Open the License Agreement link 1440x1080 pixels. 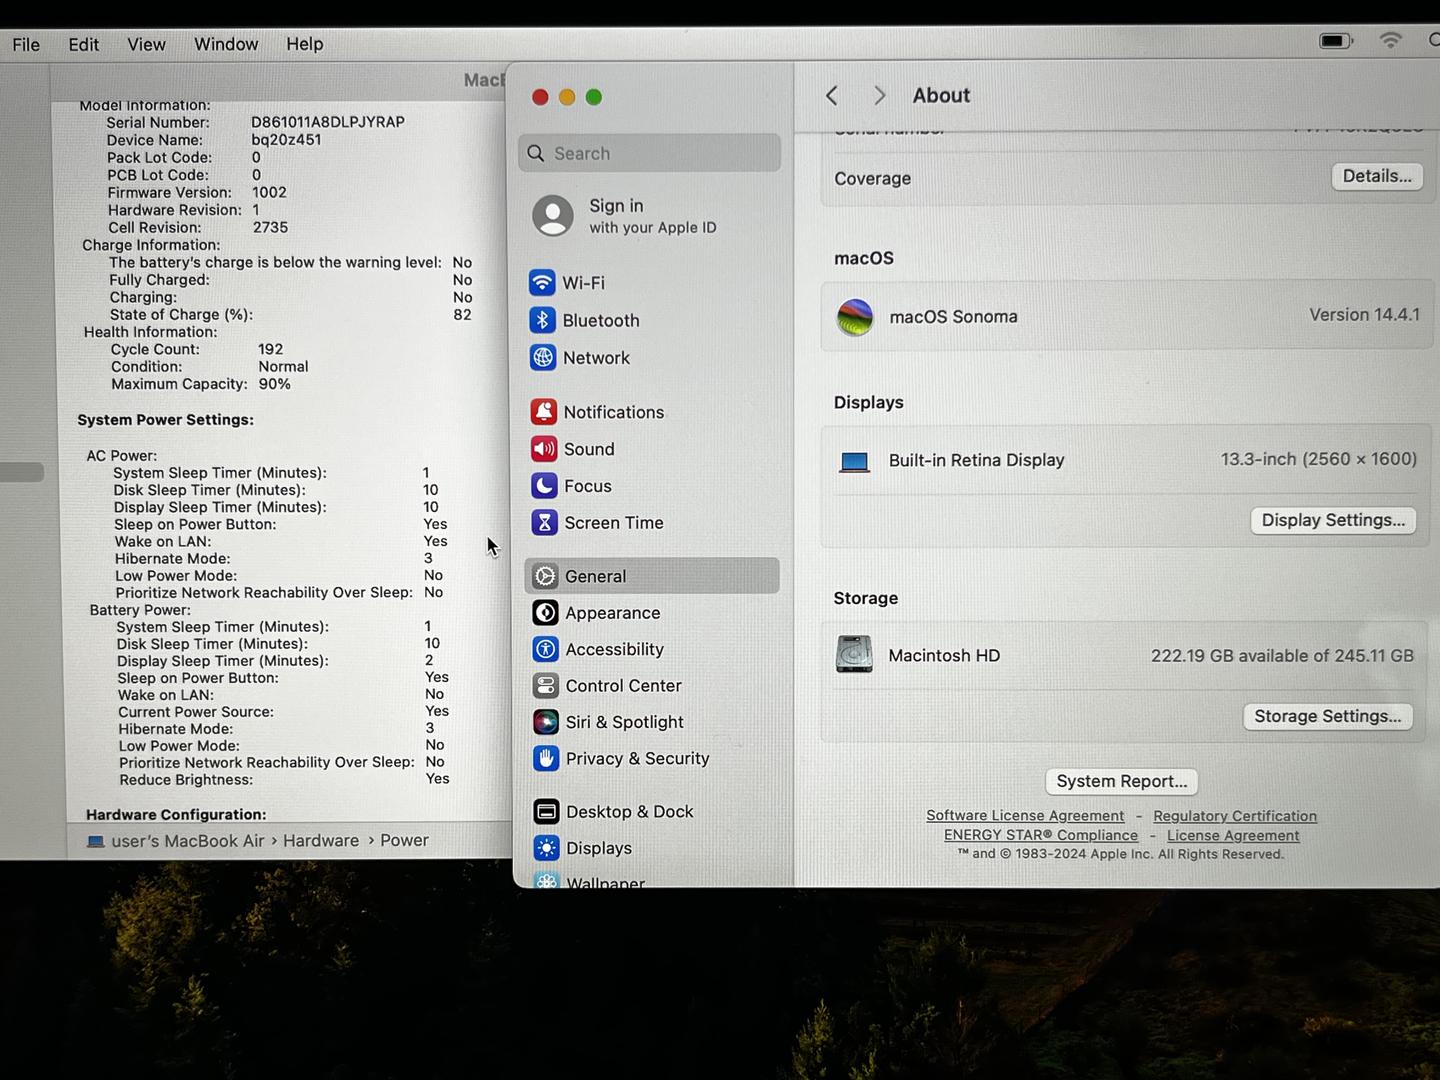coord(1233,836)
